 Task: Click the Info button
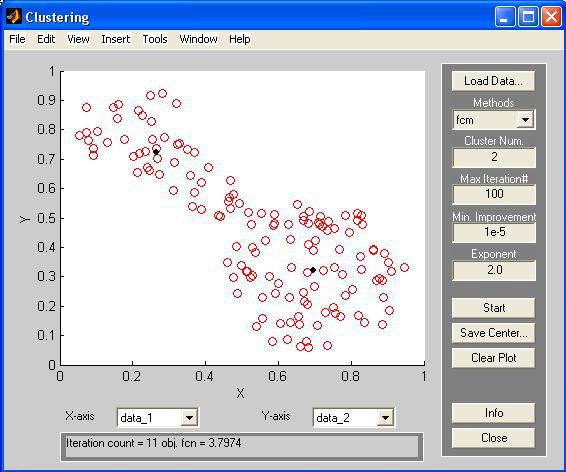point(493,413)
